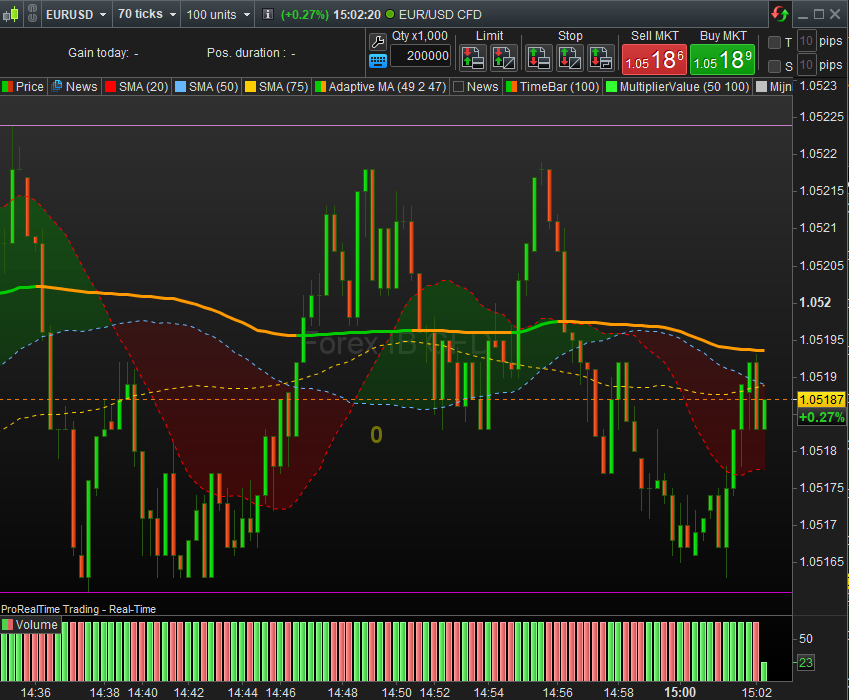
Task: Toggle the chart link chain icon
Action: [x=32, y=14]
